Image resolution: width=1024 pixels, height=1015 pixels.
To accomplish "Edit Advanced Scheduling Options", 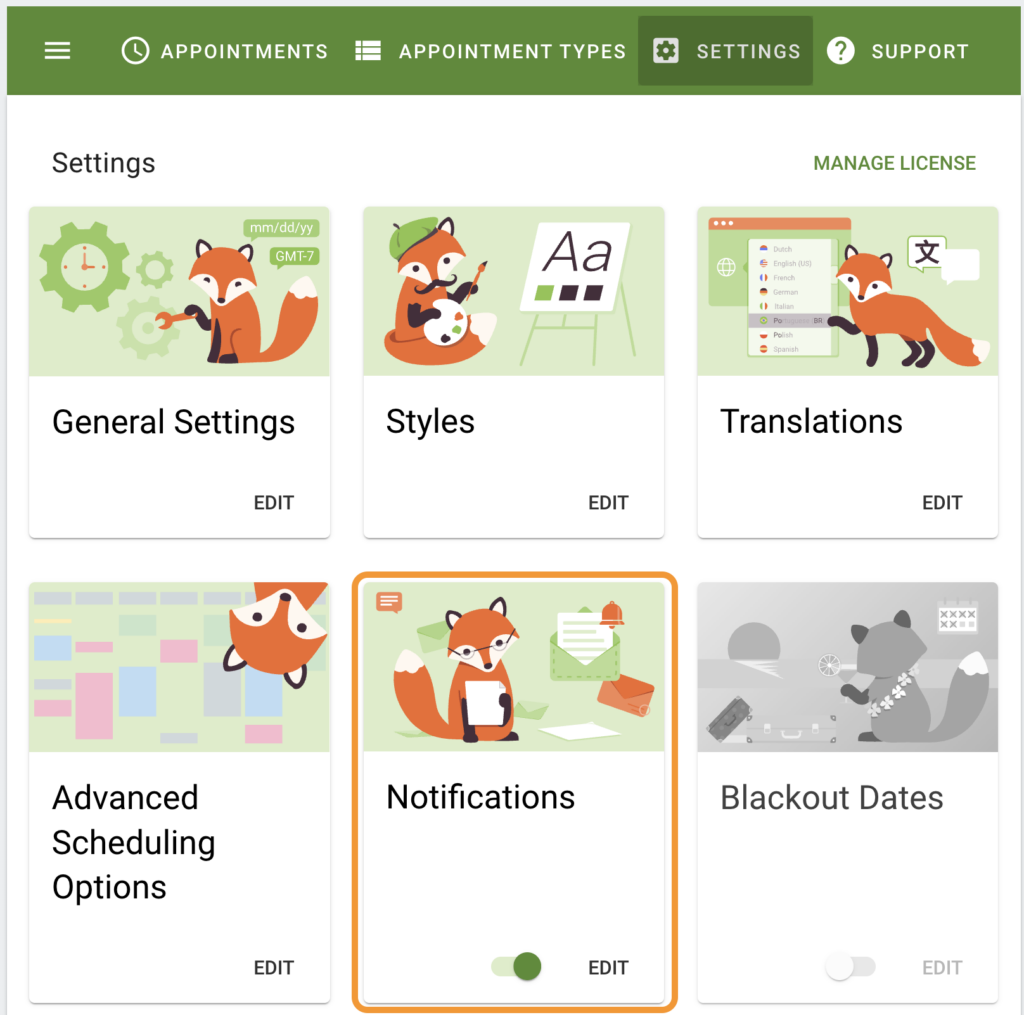I will (x=273, y=967).
